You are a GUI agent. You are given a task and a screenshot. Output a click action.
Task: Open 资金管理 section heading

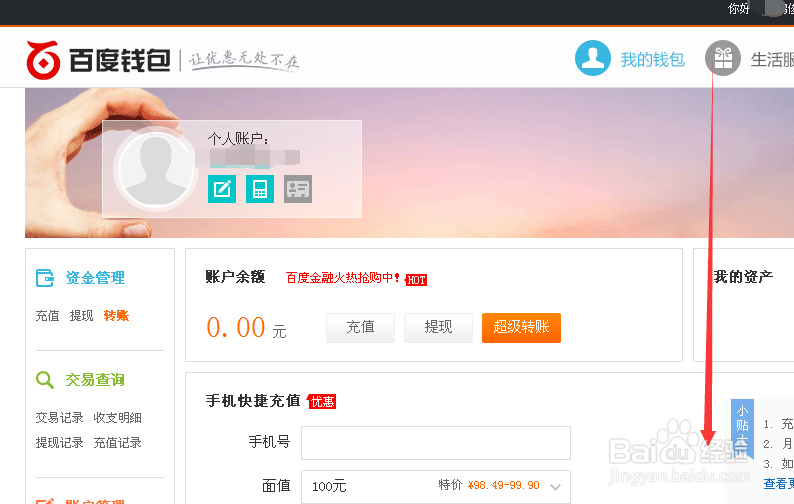pos(95,278)
